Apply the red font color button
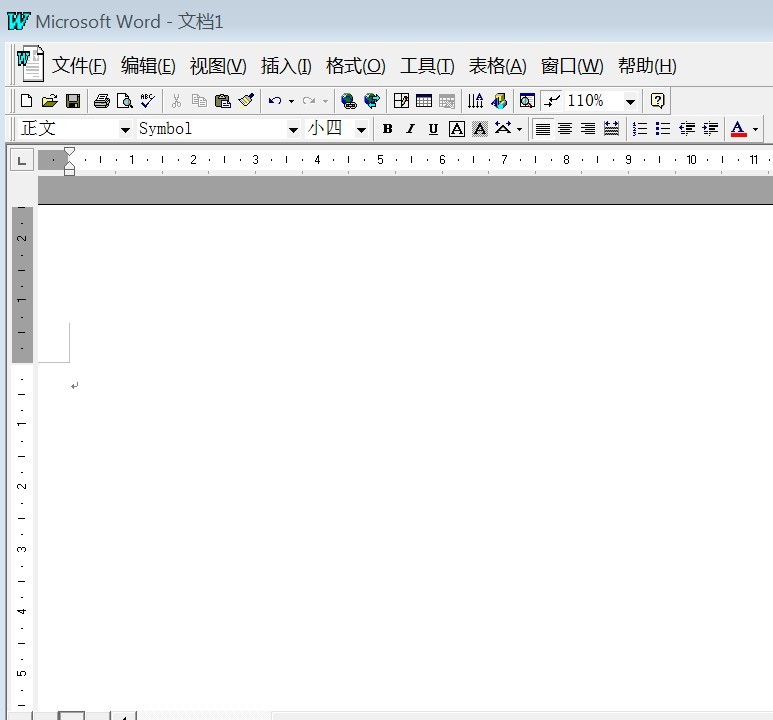The height and width of the screenshot is (720, 773). (x=738, y=129)
